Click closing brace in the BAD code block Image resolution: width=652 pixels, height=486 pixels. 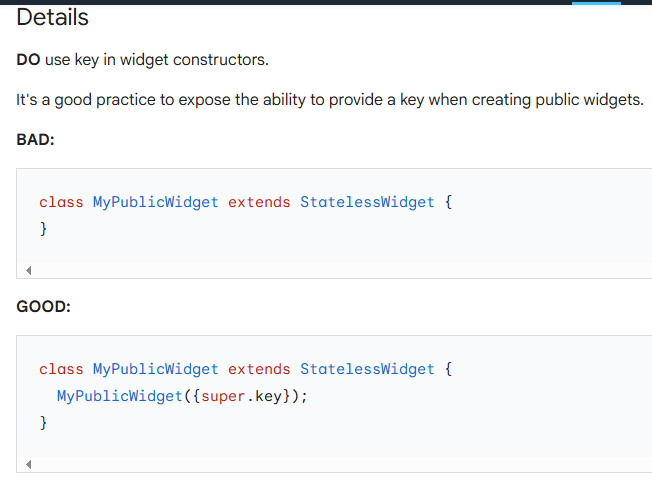(43, 229)
